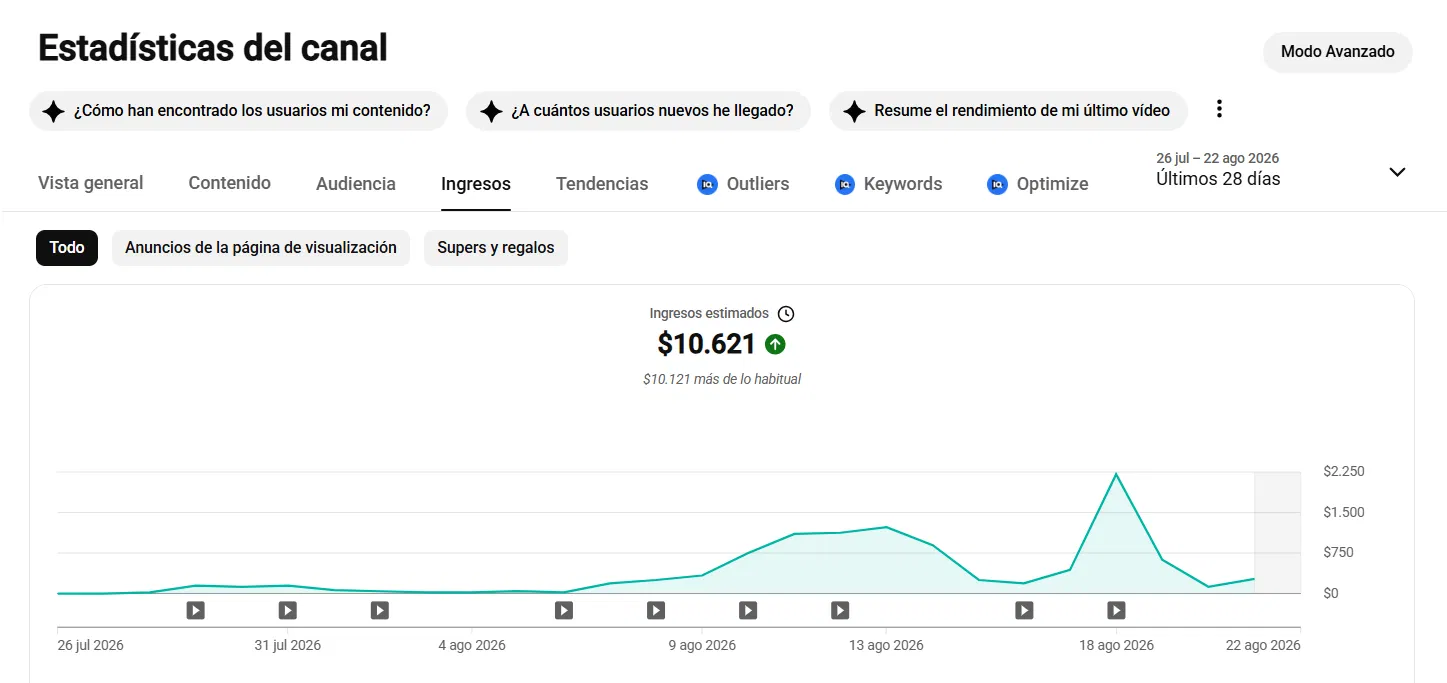1447x683 pixels.
Task: Open the video marker under 18 ago 2026
Action: pyautogui.click(x=1116, y=610)
